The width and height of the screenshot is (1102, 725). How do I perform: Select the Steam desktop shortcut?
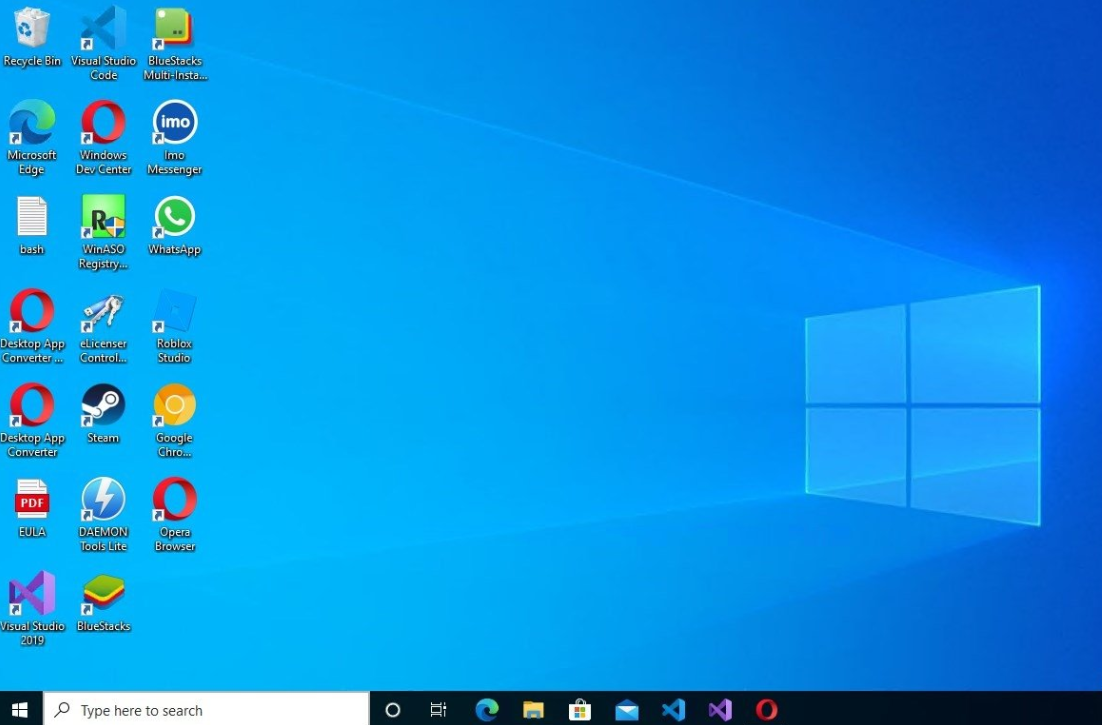tap(103, 414)
